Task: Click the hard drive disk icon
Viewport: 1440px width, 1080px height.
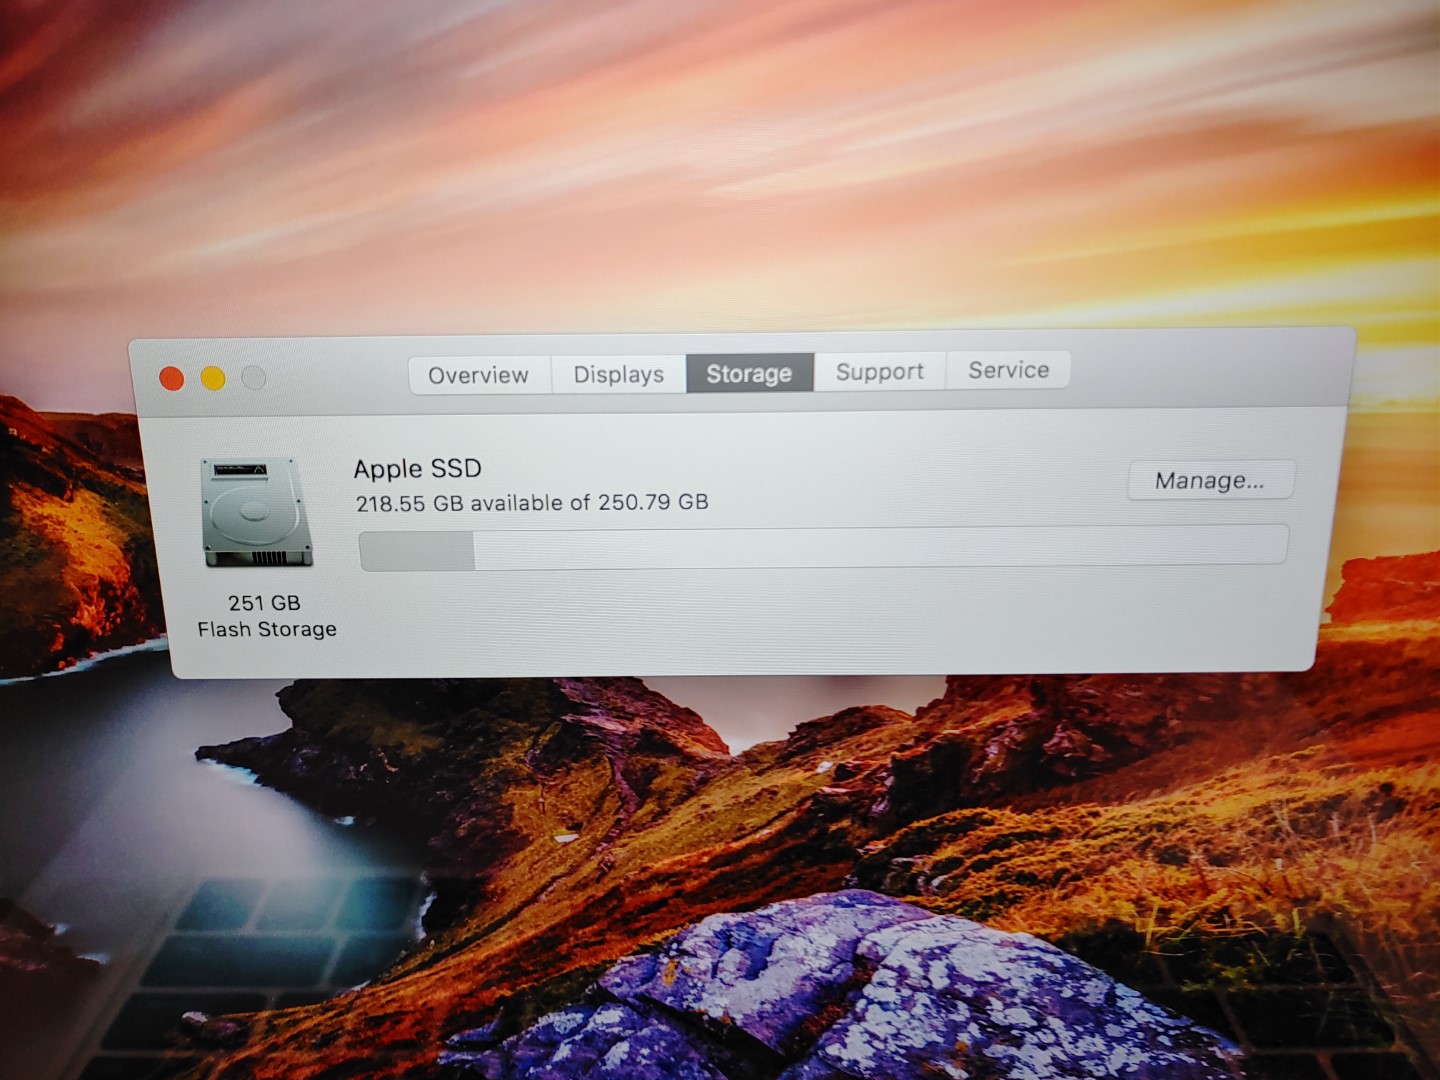Action: pyautogui.click(x=257, y=513)
